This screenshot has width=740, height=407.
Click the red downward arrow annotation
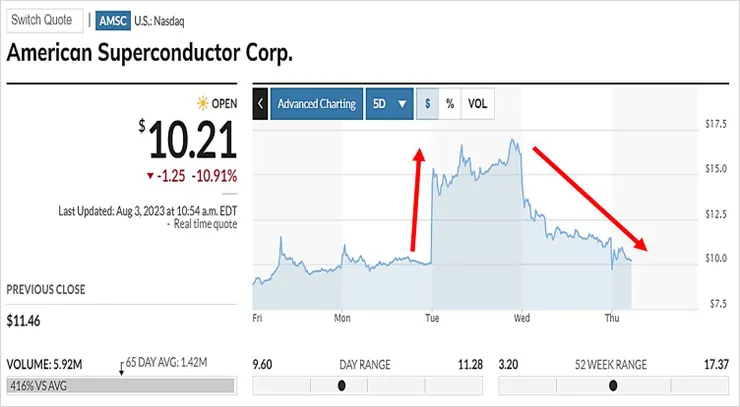(590, 200)
